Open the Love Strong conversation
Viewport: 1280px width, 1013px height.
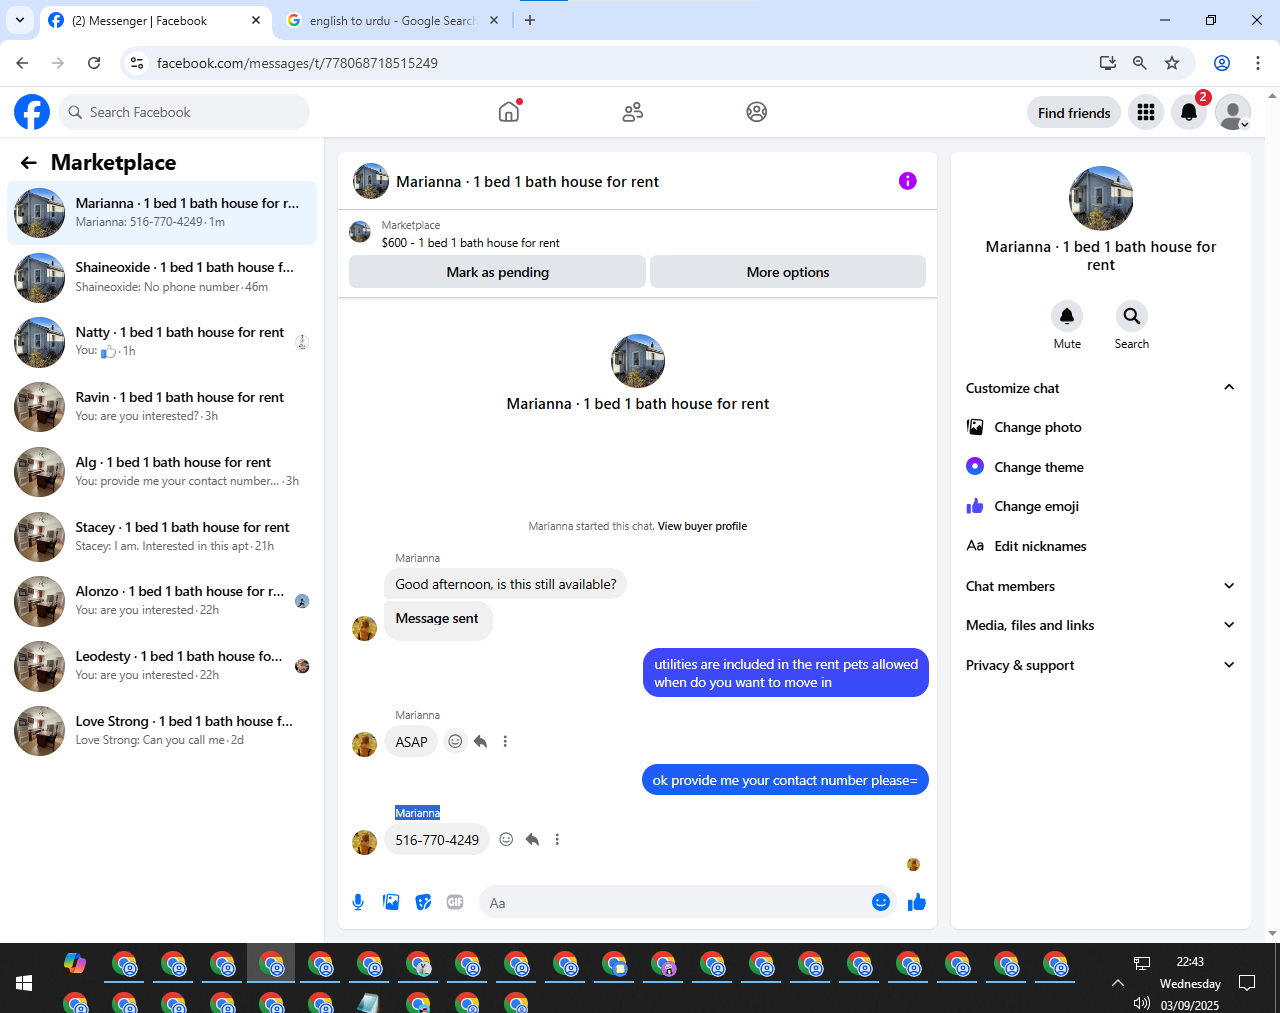pyautogui.click(x=162, y=731)
